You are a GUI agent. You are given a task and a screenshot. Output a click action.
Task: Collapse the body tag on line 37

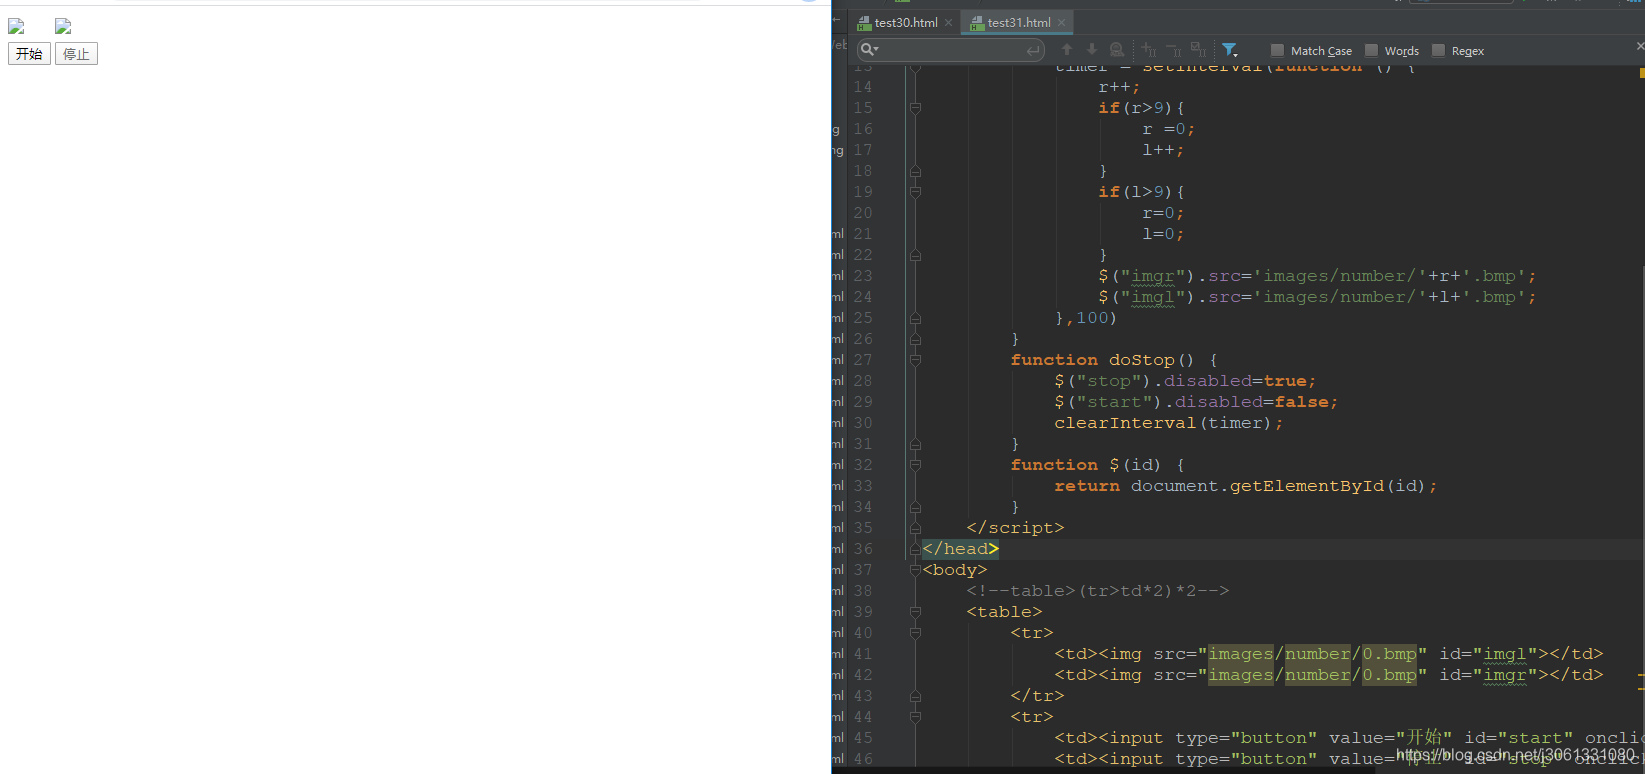point(915,570)
